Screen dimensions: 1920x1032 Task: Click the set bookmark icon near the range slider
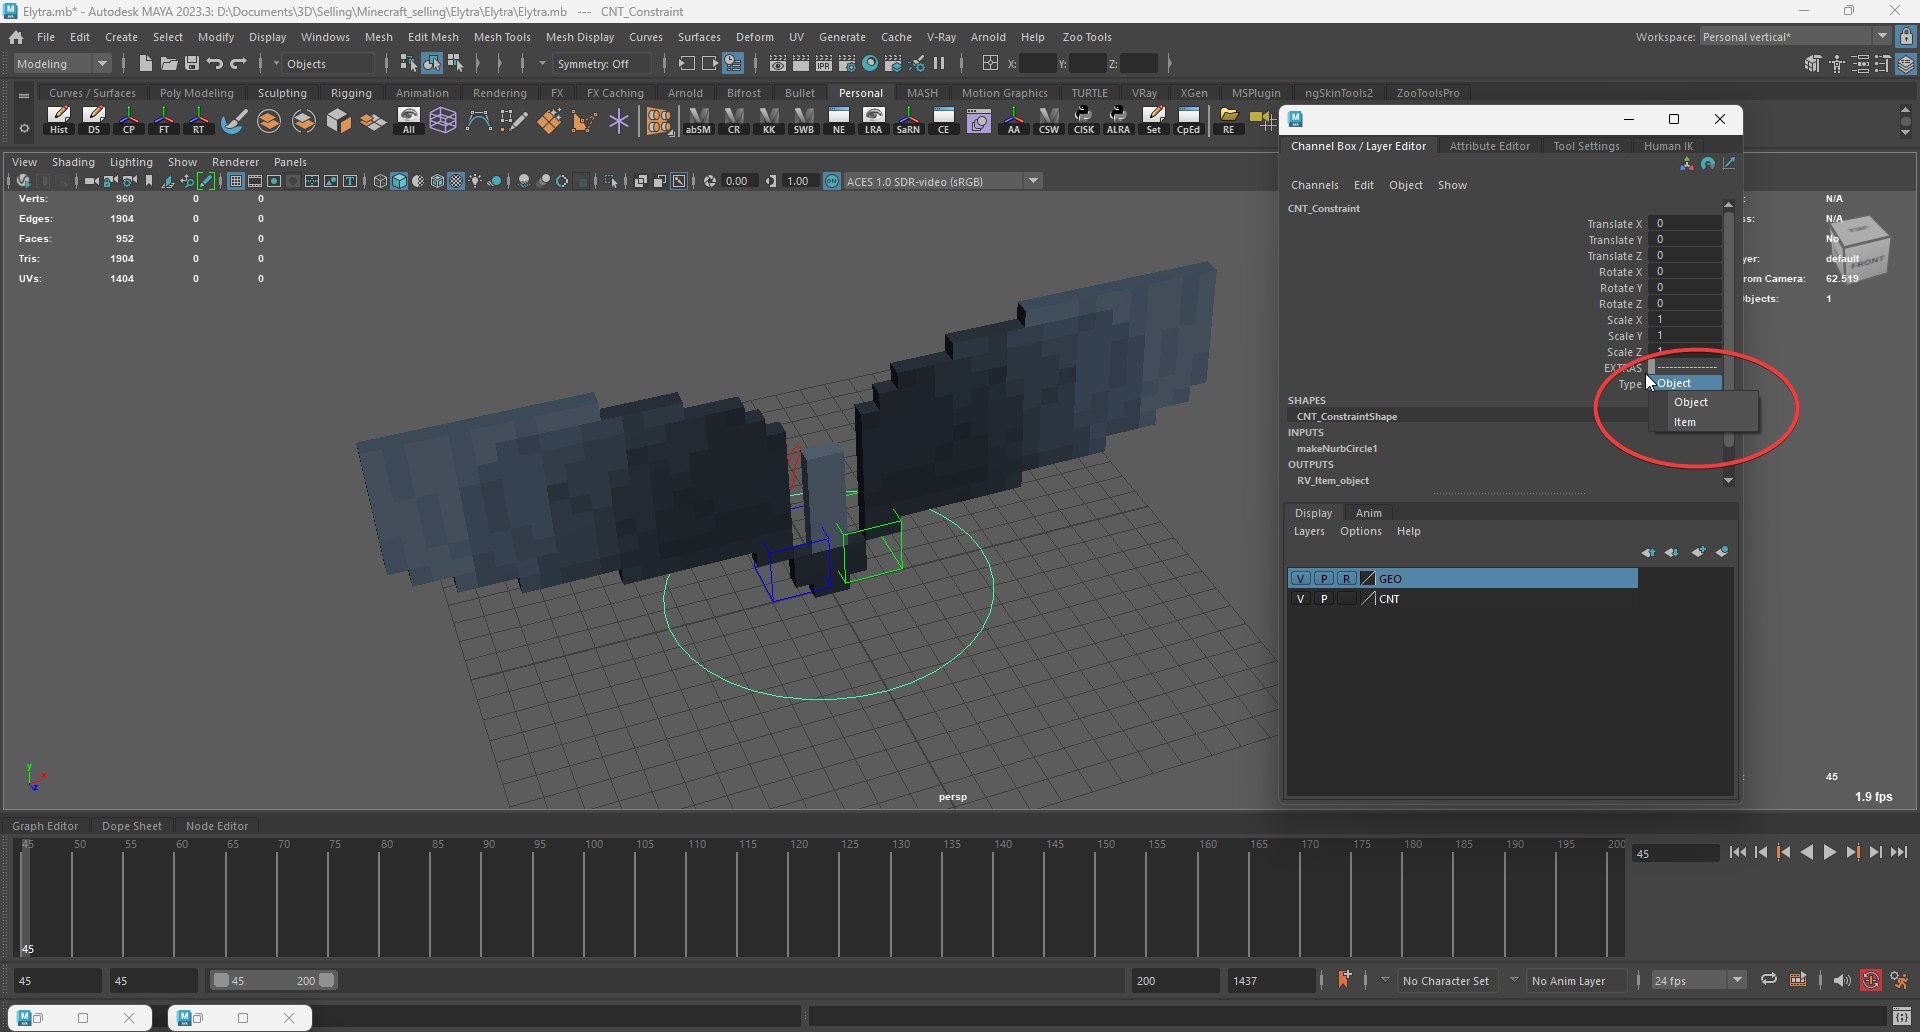1344,979
